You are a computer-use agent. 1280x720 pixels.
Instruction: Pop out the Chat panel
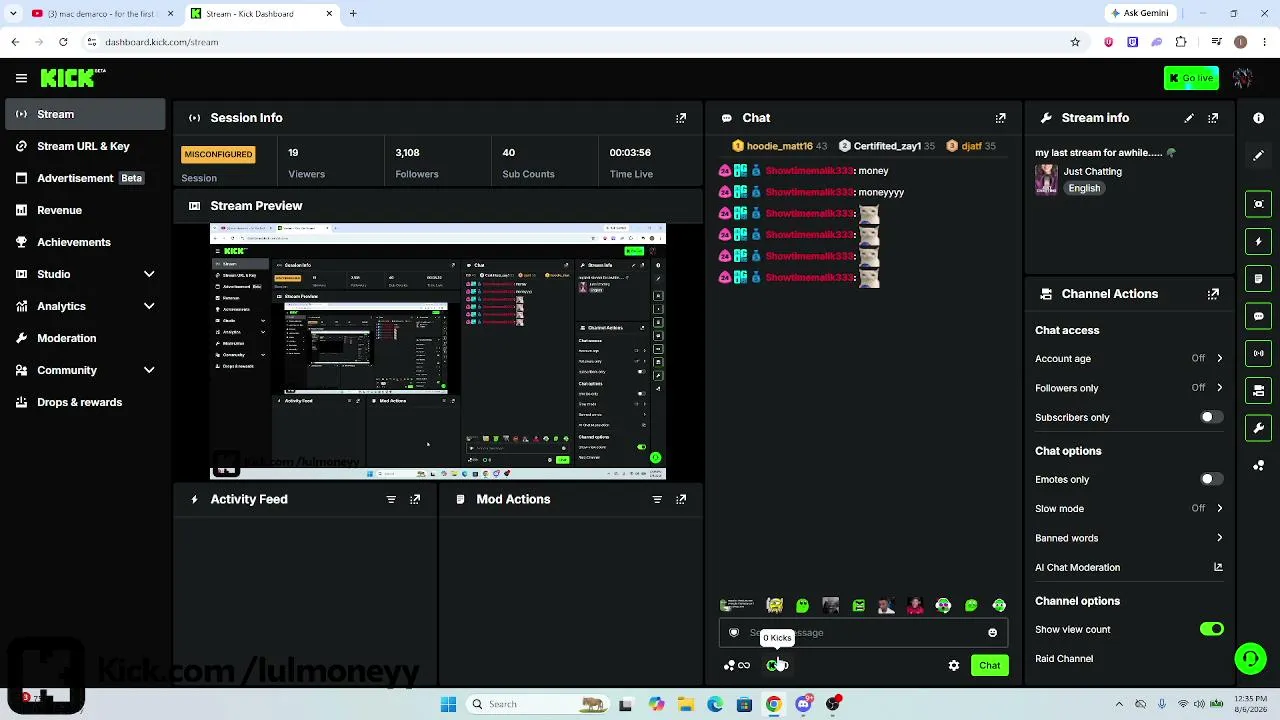(1001, 118)
